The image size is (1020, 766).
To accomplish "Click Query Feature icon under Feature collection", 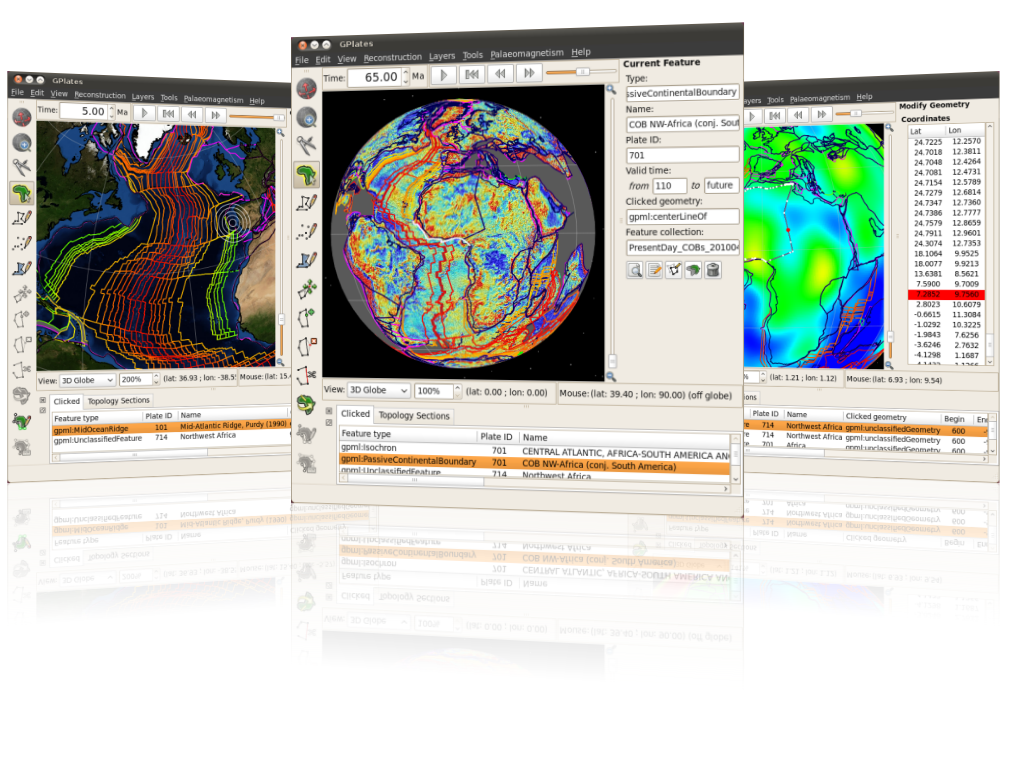I will (635, 270).
